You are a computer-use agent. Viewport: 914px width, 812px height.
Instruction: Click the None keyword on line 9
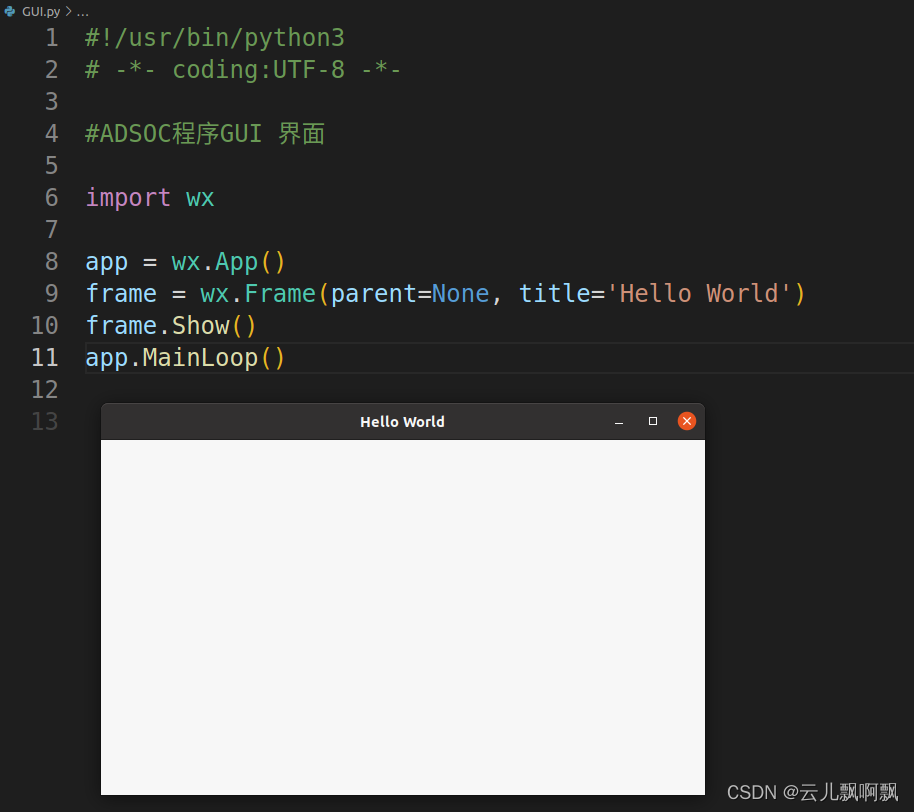click(x=460, y=293)
